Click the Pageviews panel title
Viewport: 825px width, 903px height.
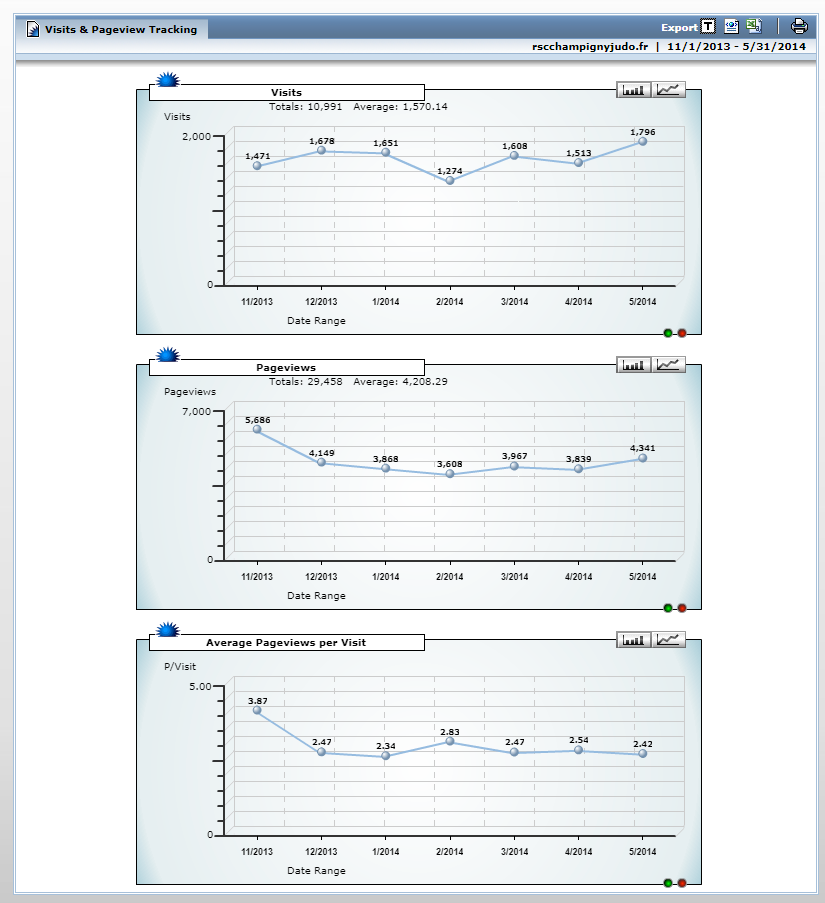click(286, 367)
